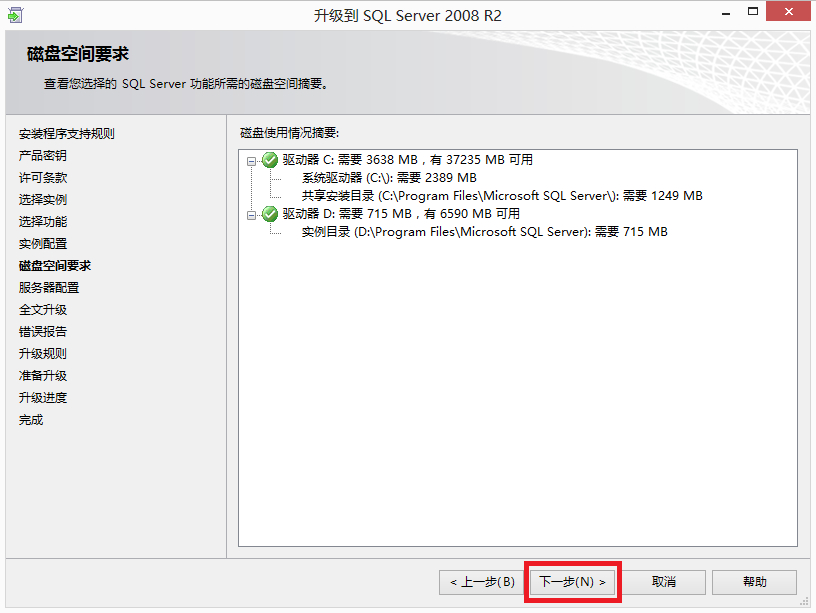Select the 升级规则 step in sidebar
This screenshot has width=816, height=613.
coord(43,354)
